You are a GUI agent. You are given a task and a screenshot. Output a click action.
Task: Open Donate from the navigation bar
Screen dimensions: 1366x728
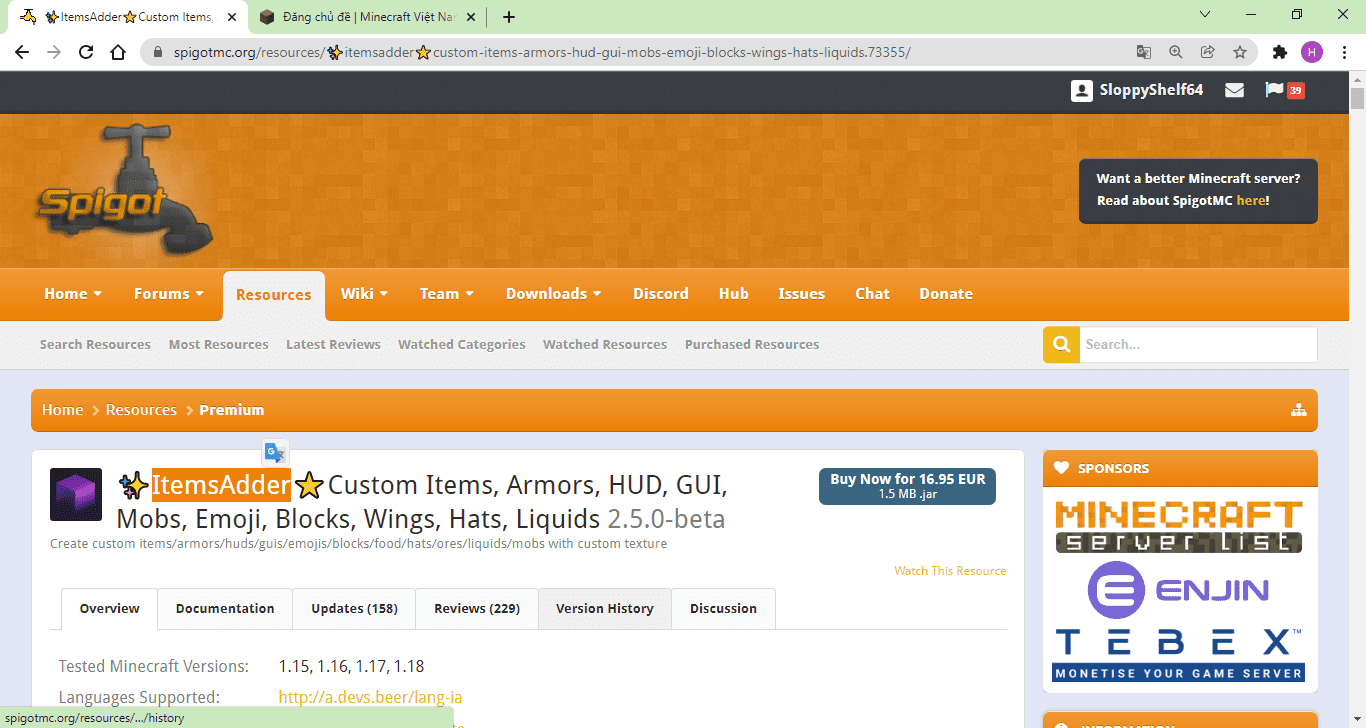coord(946,294)
